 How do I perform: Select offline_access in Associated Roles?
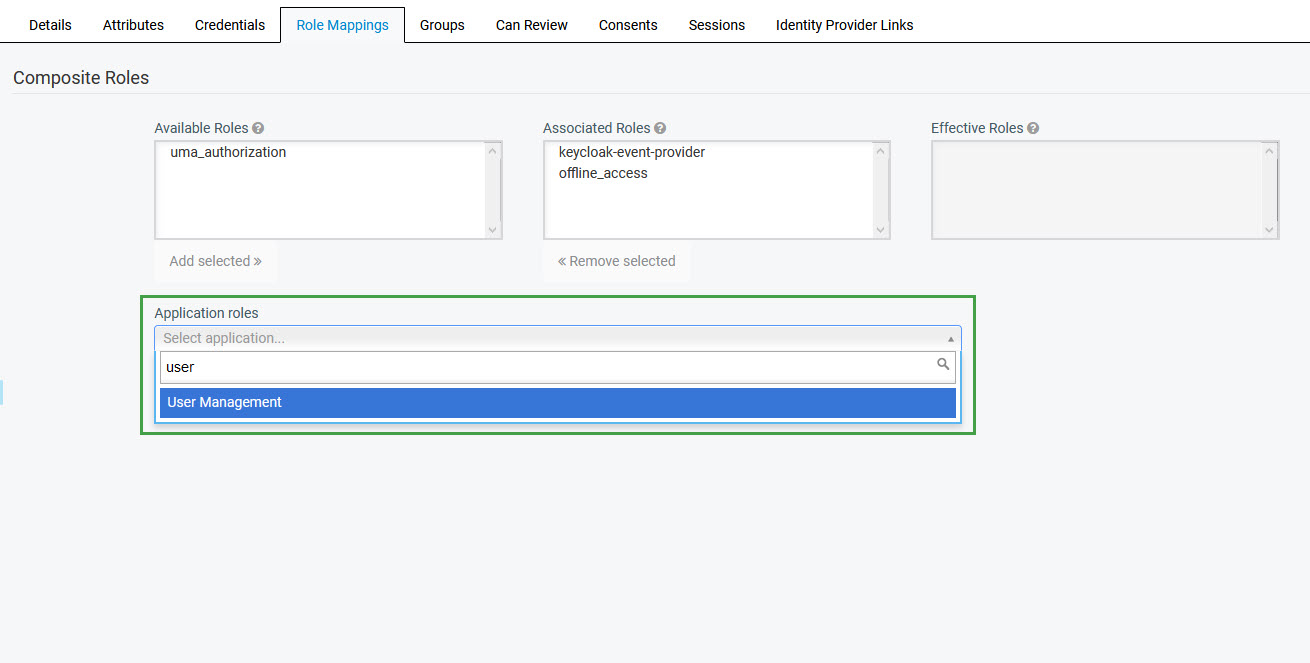(603, 173)
